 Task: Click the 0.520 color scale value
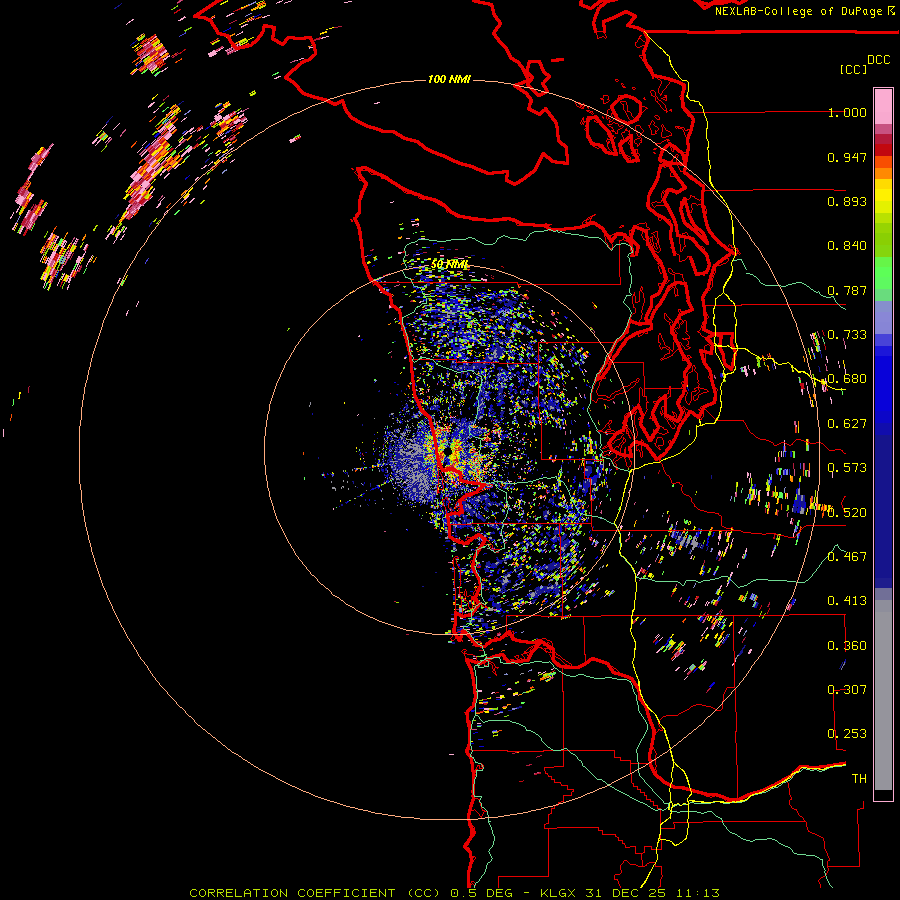tap(847, 513)
